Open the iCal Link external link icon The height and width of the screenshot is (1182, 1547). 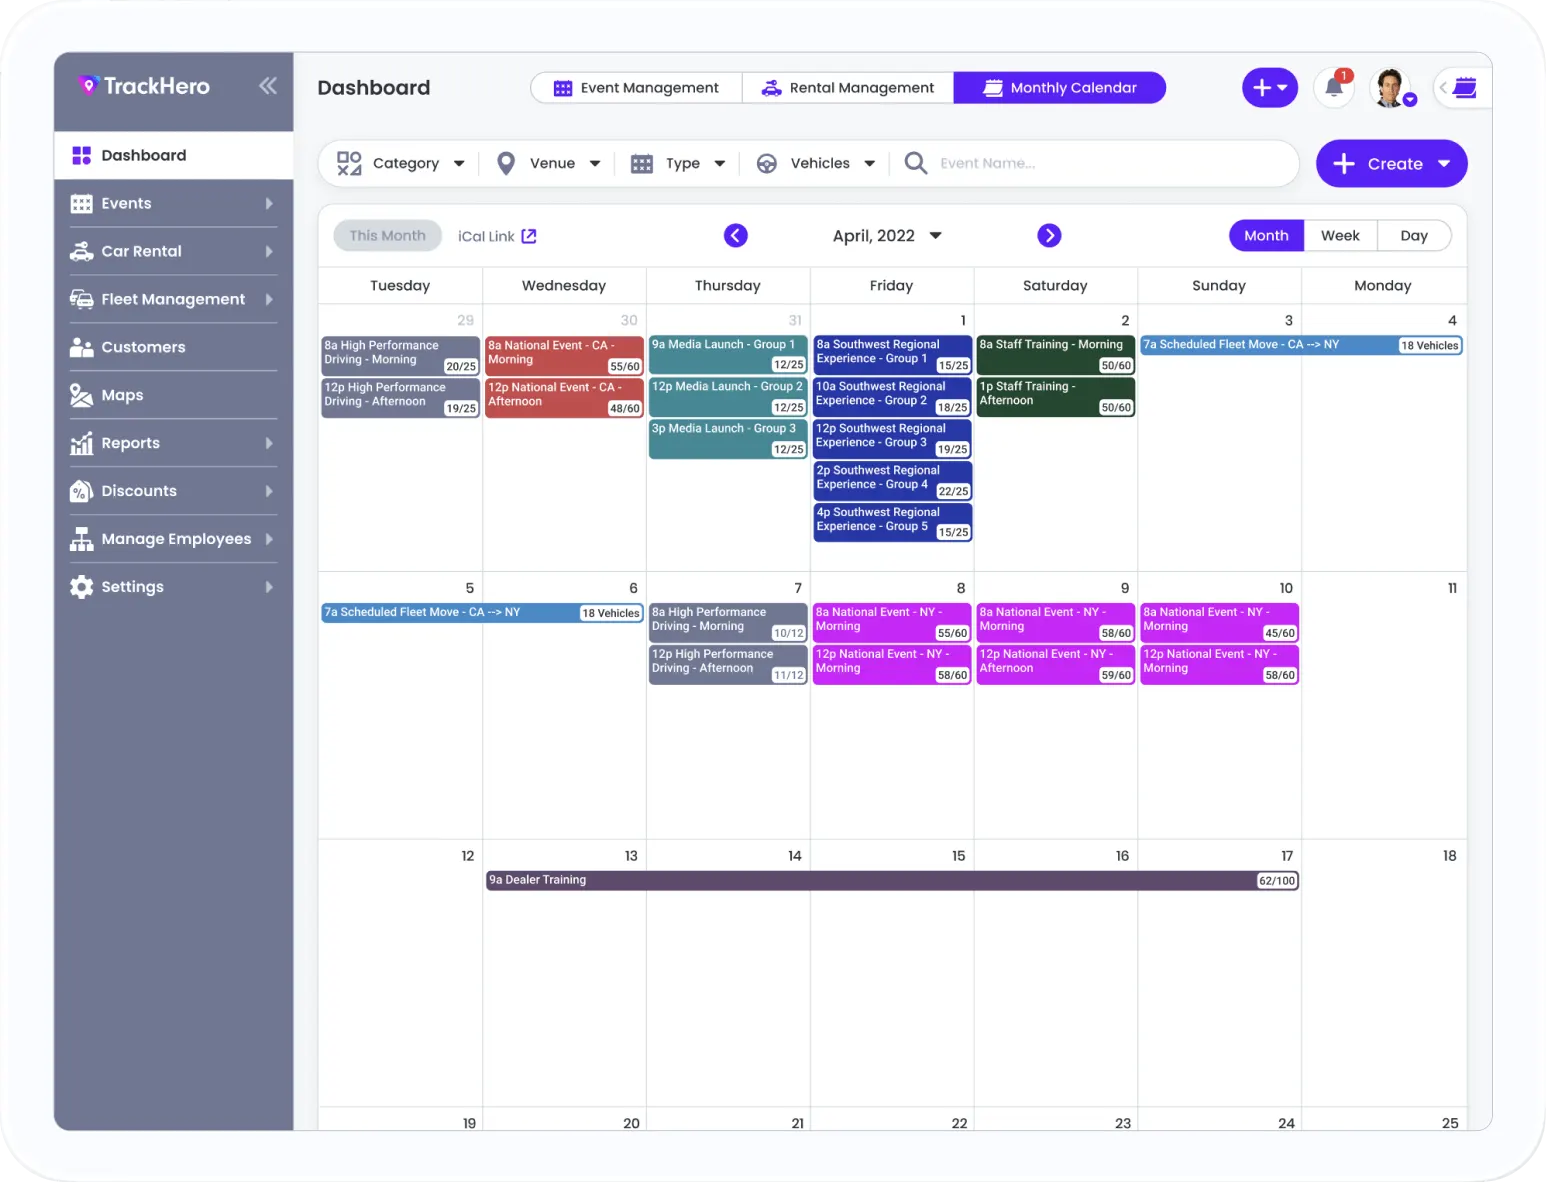coord(529,236)
